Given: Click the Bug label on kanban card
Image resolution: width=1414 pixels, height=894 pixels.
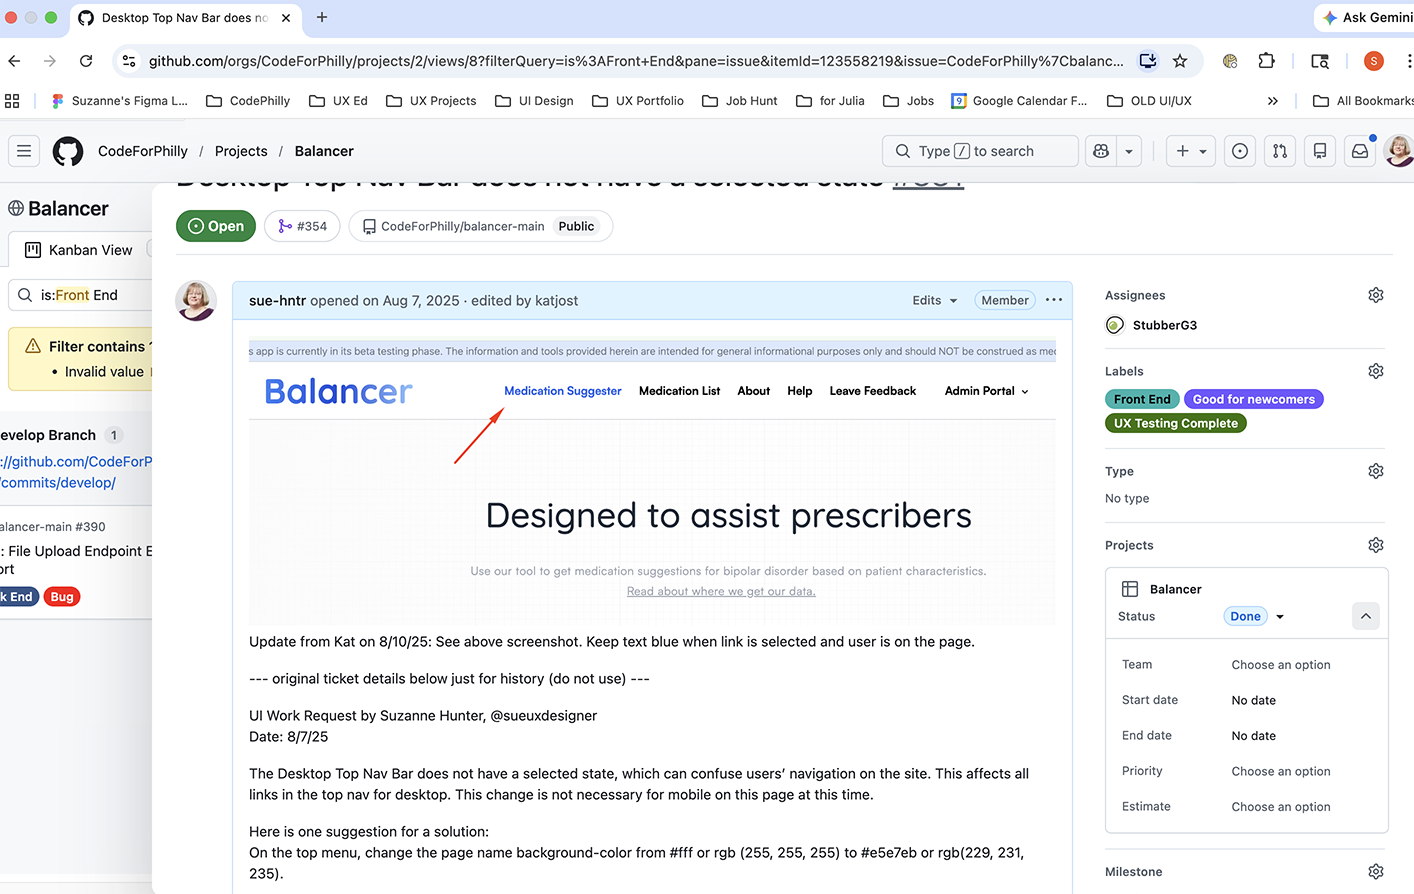Looking at the screenshot, I should pyautogui.click(x=62, y=597).
